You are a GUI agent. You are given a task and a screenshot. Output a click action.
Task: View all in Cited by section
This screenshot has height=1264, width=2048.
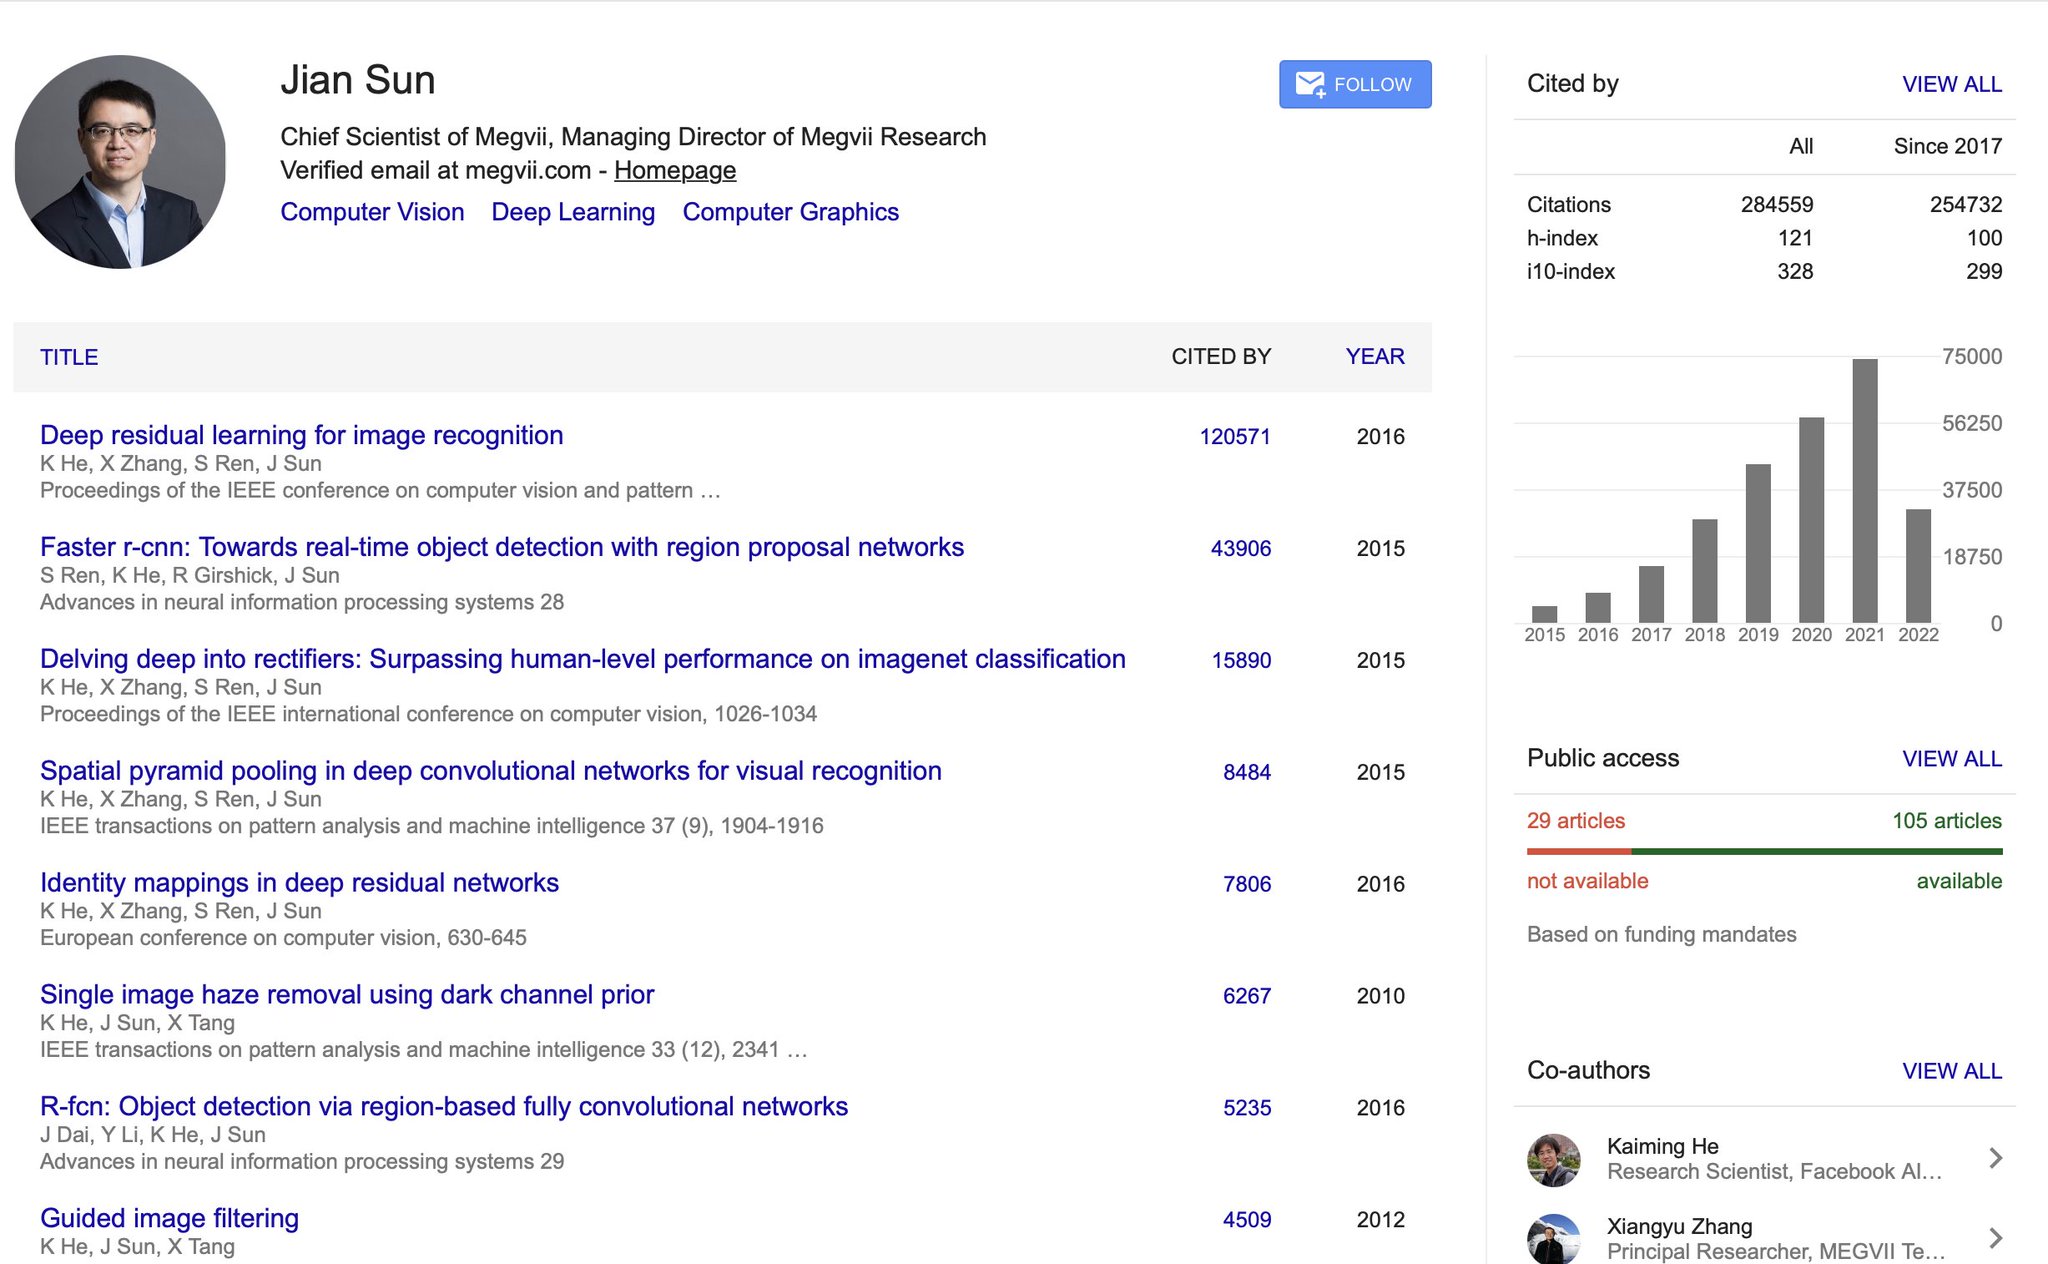pos(1951,84)
